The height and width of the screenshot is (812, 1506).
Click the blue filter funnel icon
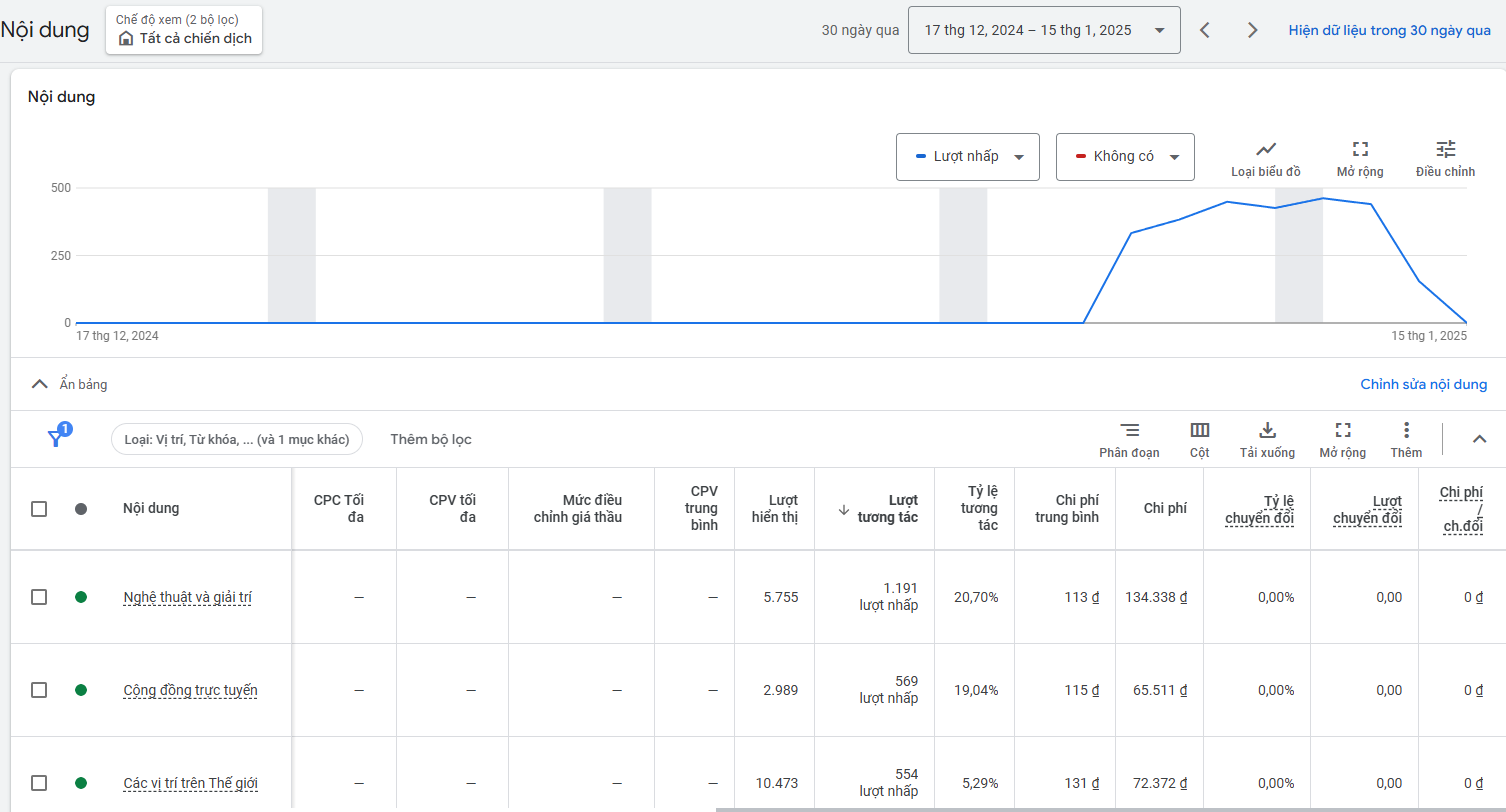[x=56, y=438]
